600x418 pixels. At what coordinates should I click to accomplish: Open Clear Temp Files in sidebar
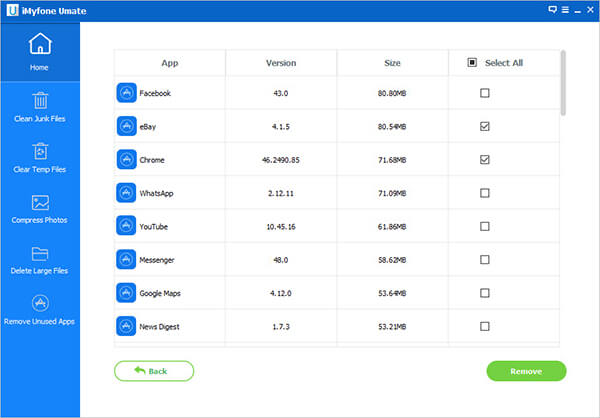click(x=40, y=158)
